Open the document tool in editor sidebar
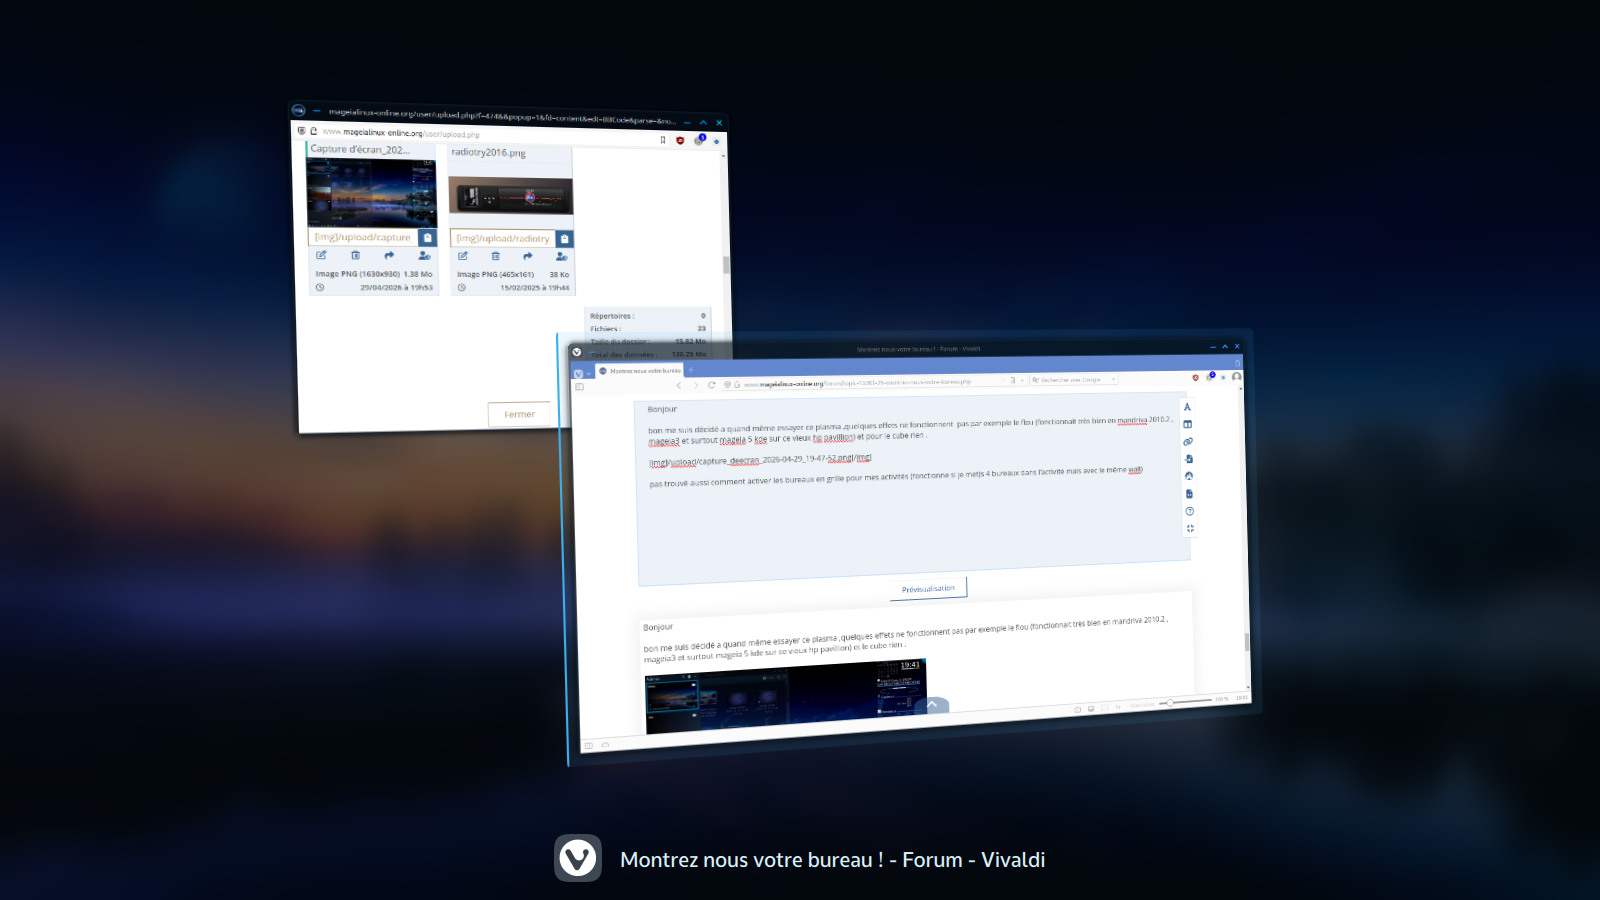Image resolution: width=1600 pixels, height=900 pixels. [x=1189, y=494]
